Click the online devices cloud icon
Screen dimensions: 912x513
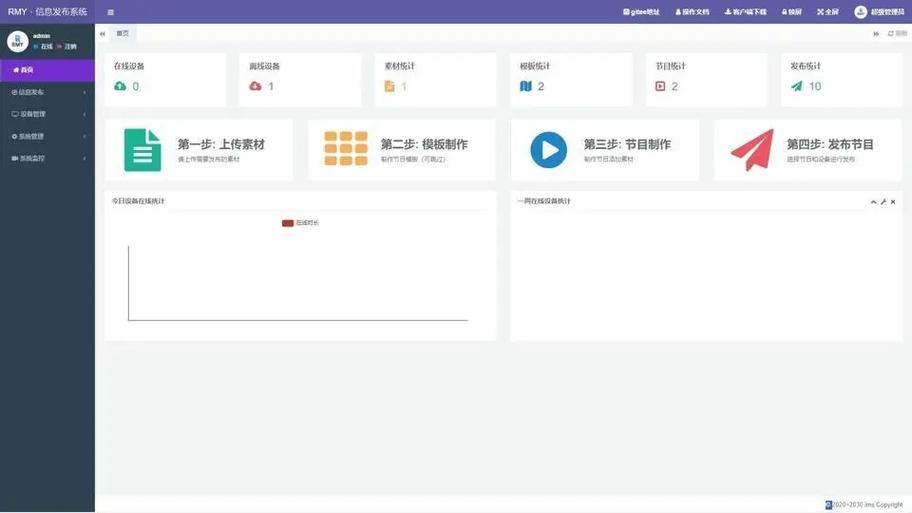(x=121, y=87)
